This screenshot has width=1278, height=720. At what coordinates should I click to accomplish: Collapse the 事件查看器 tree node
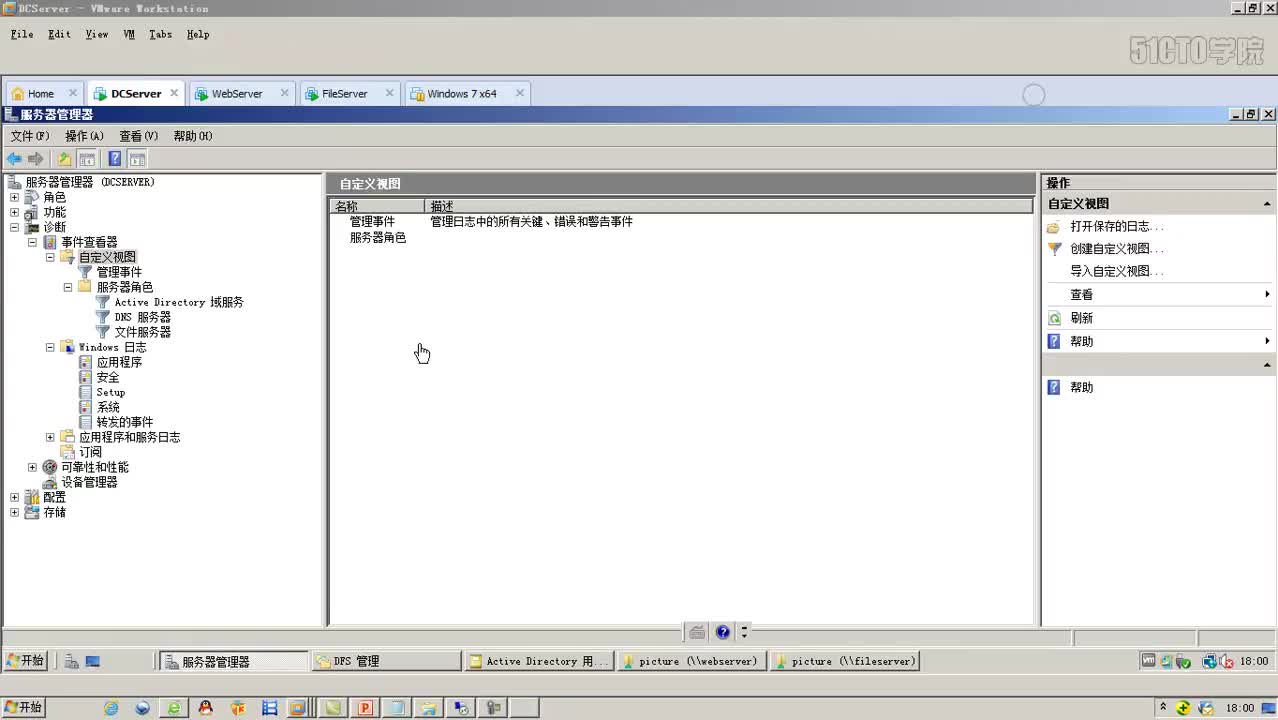32,242
